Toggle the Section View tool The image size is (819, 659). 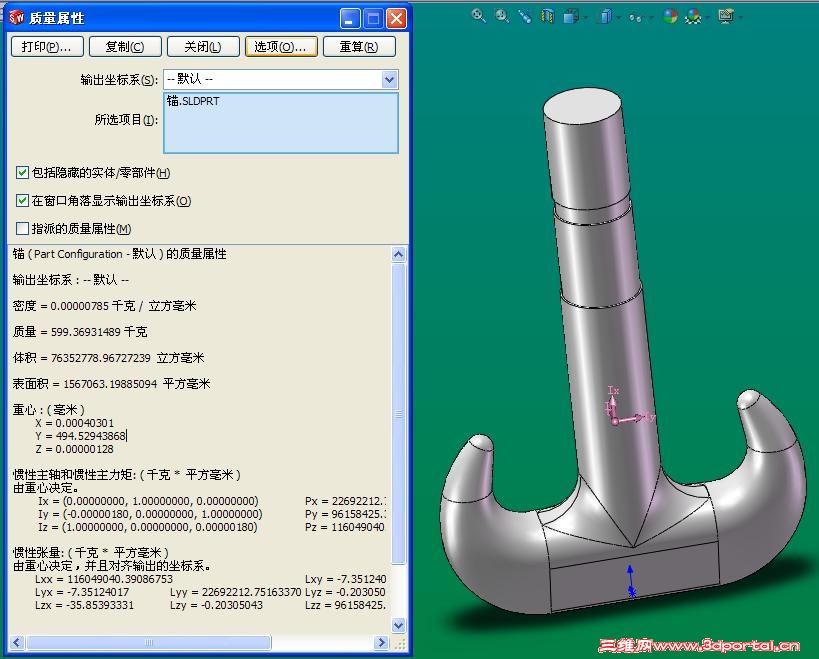pos(547,16)
